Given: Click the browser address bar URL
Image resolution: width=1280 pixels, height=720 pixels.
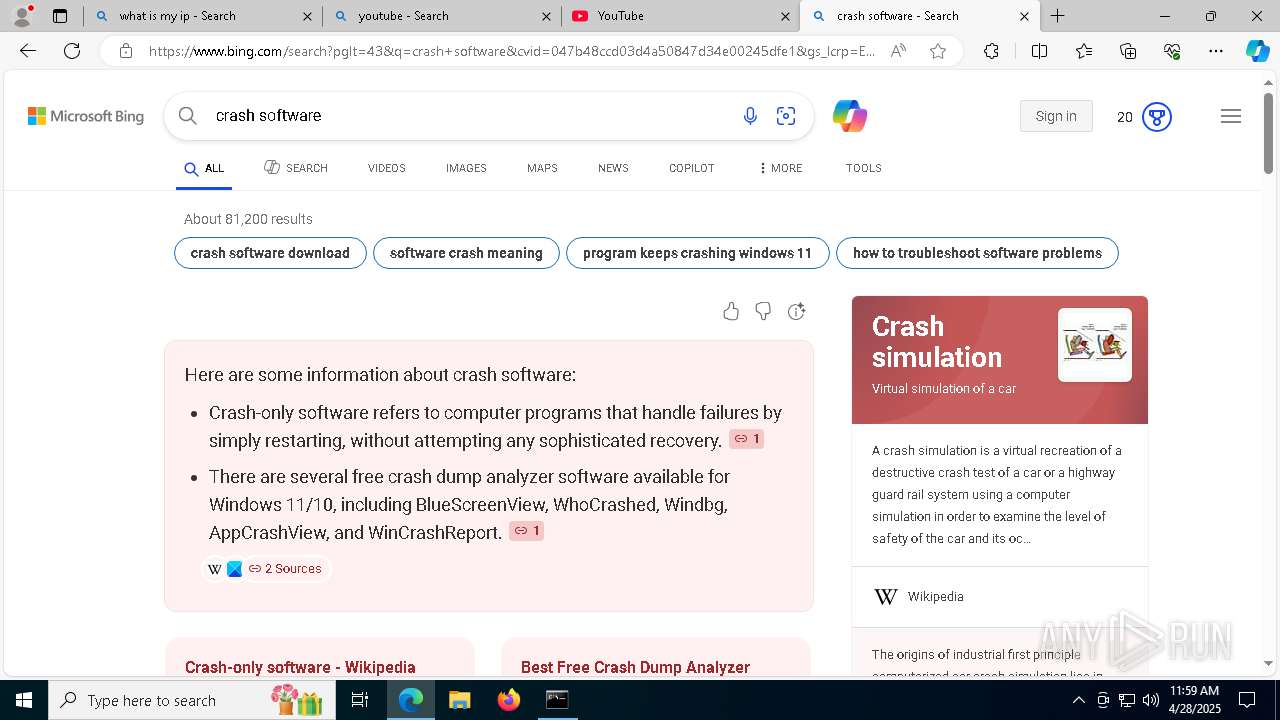Looking at the screenshot, I should click(x=512, y=51).
